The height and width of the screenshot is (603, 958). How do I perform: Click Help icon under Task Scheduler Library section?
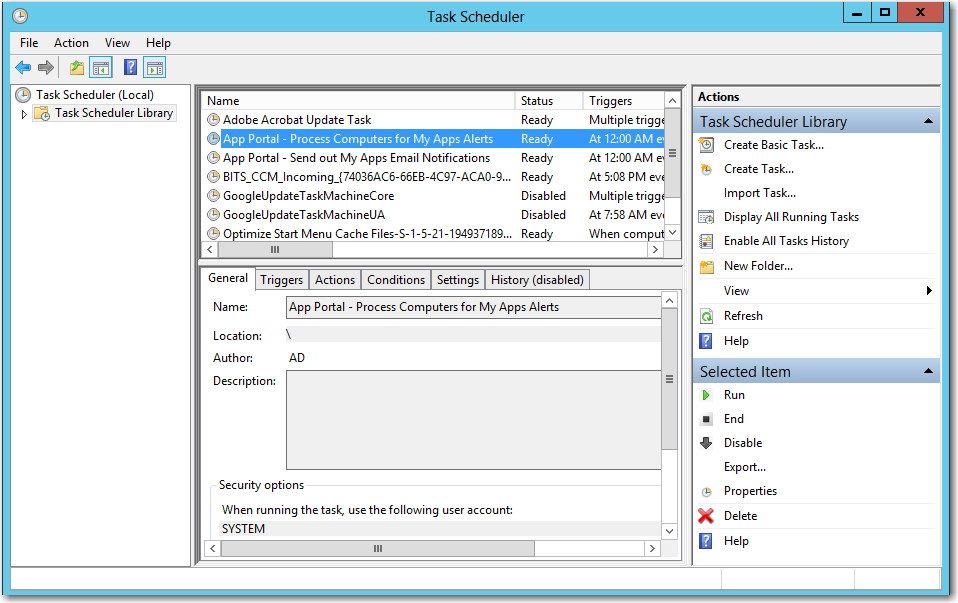click(x=706, y=341)
